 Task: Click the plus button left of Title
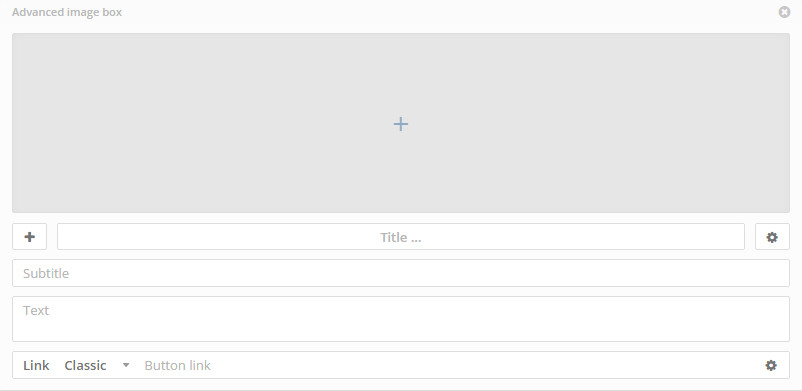(x=30, y=237)
